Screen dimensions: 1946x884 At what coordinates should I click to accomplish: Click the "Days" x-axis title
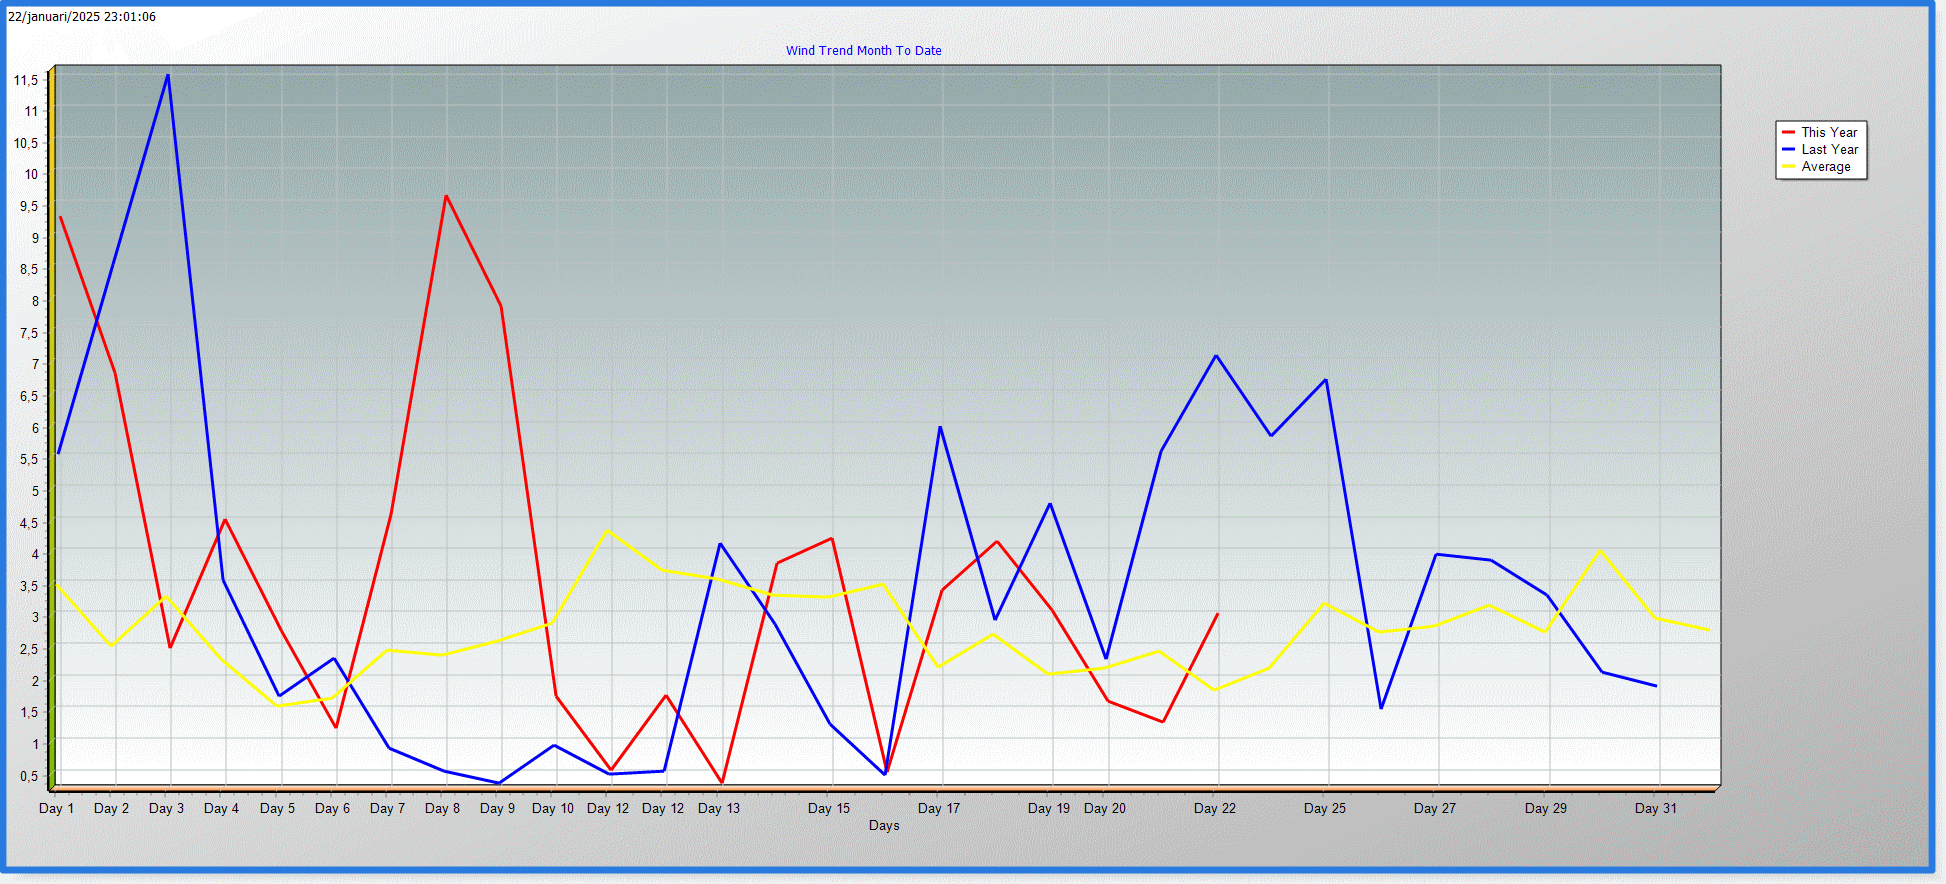coord(884,825)
